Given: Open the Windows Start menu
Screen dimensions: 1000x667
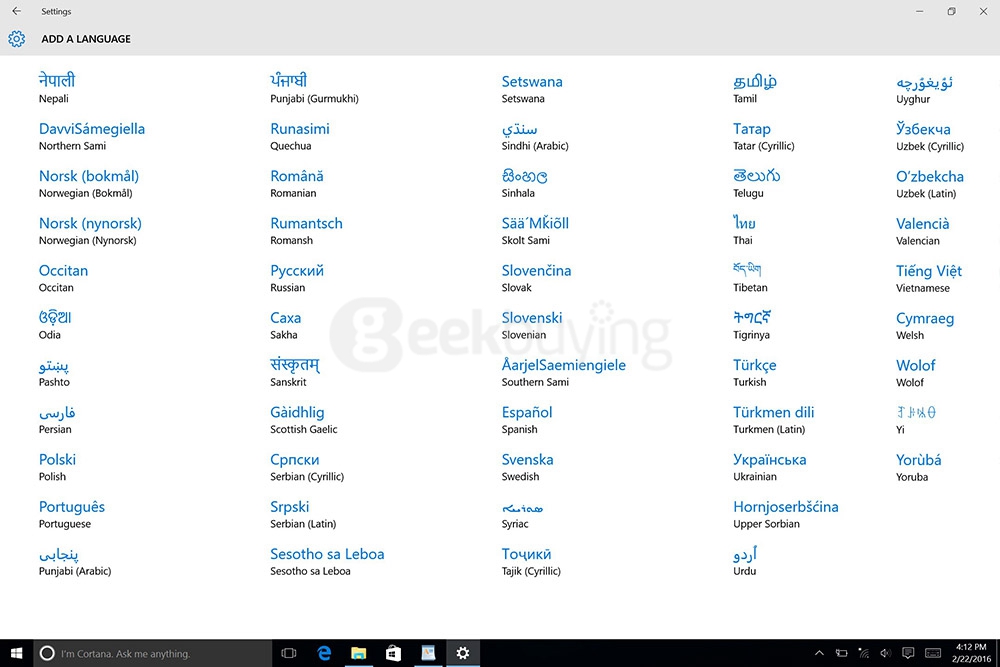Looking at the screenshot, I should (16, 653).
